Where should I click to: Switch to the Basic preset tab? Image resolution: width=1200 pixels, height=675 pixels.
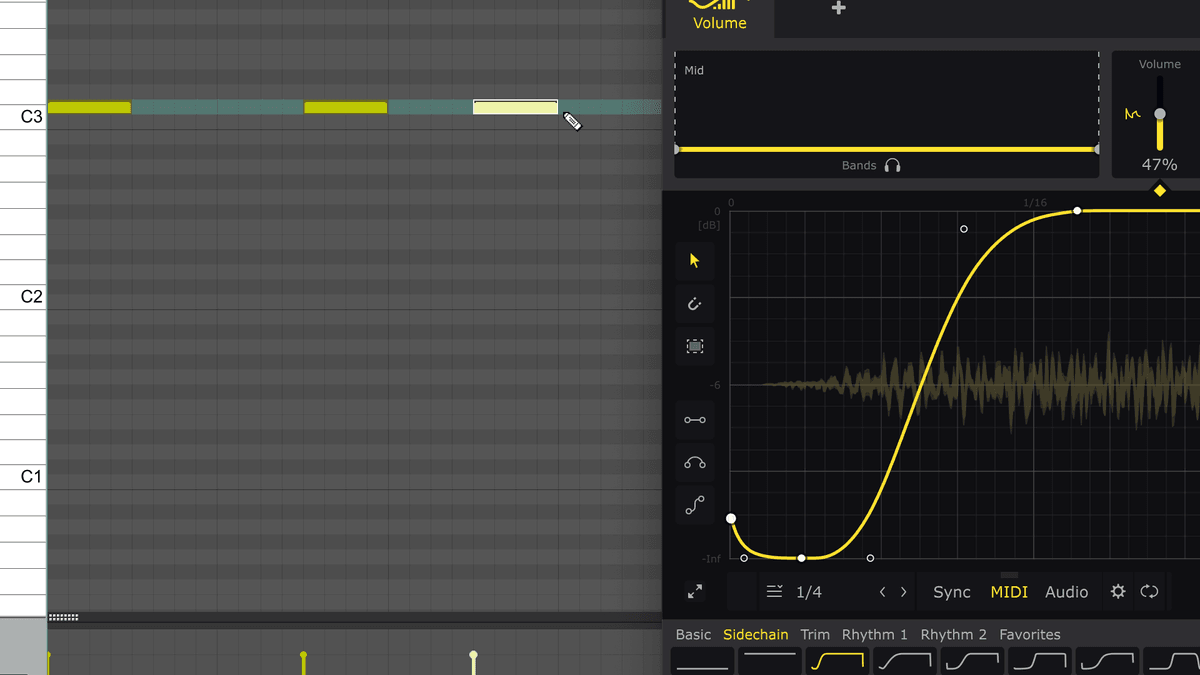pyautogui.click(x=693, y=634)
